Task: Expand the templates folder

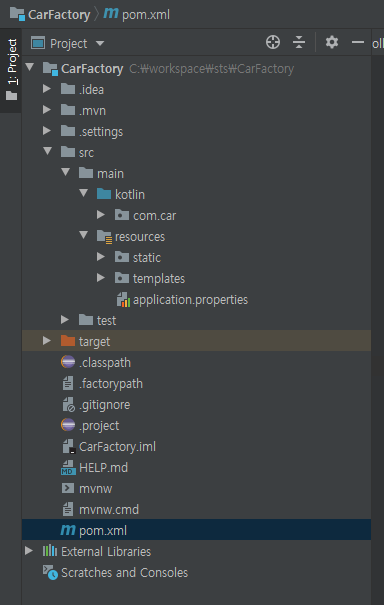Action: click(101, 278)
